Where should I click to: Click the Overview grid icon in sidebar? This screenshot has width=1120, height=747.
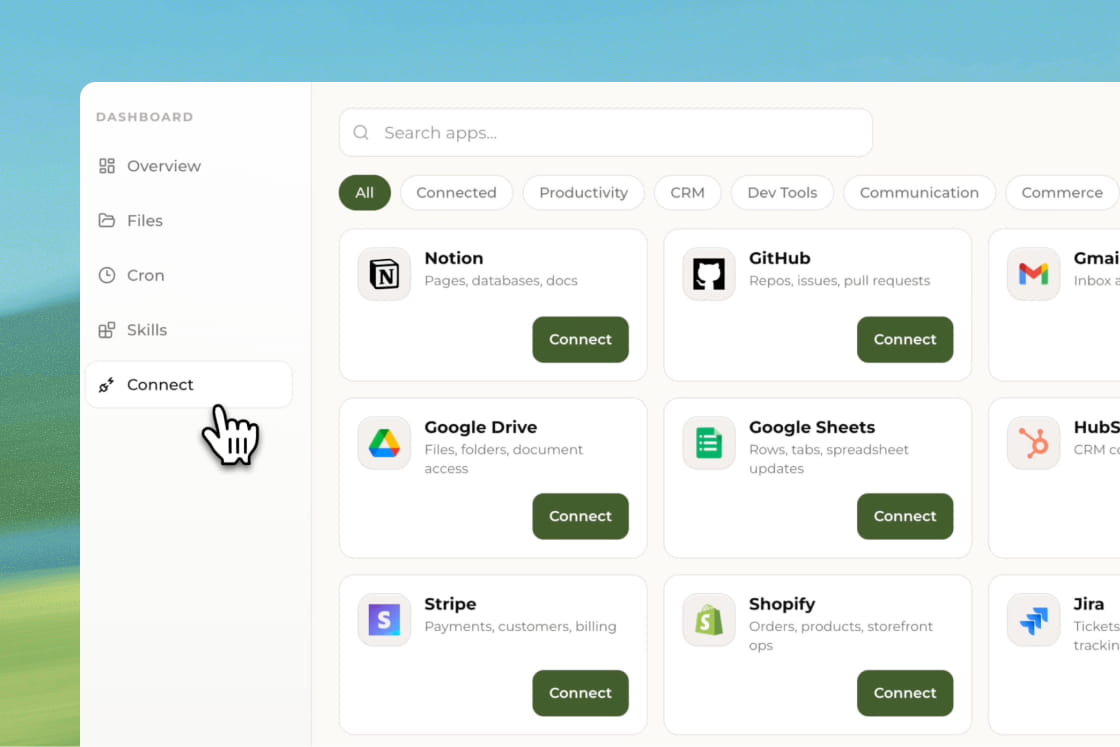tap(106, 166)
